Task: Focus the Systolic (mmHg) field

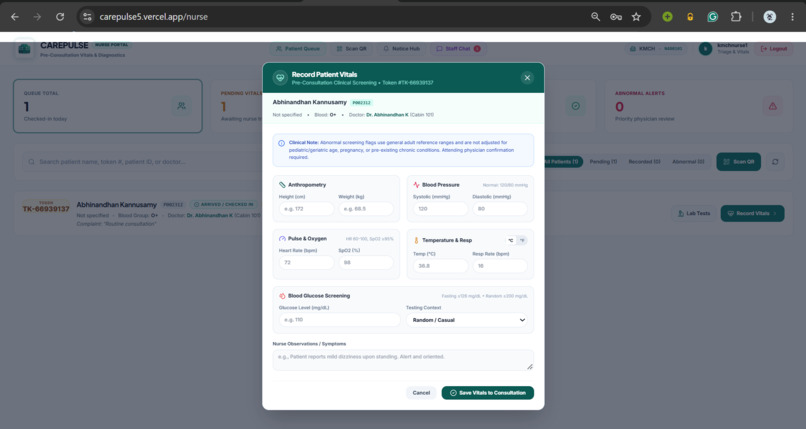Action: pyautogui.click(x=441, y=209)
